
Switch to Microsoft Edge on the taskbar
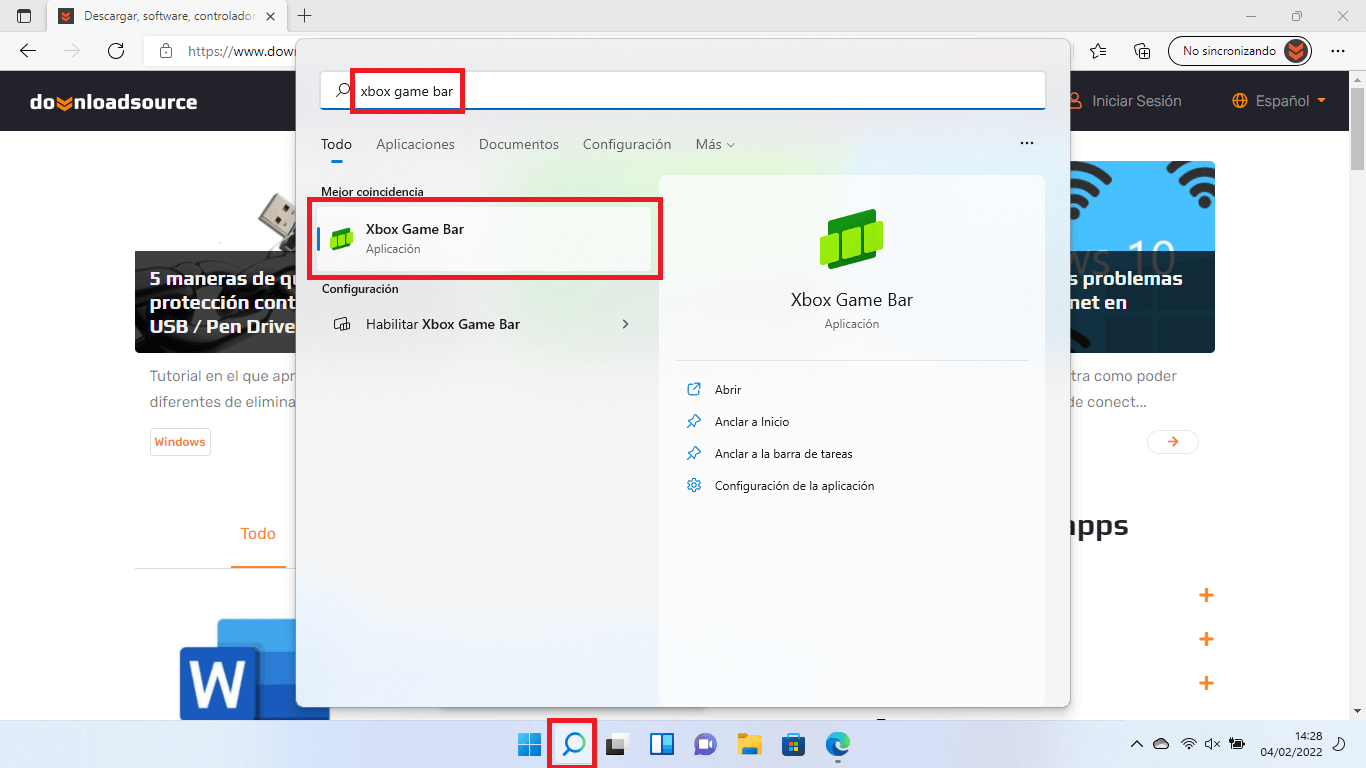pyautogui.click(x=837, y=744)
